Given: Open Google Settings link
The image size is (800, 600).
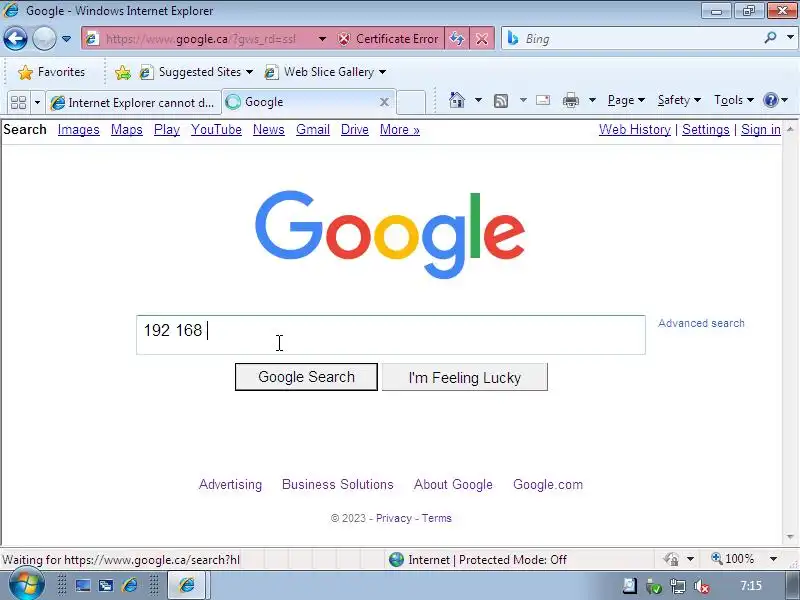Looking at the screenshot, I should pyautogui.click(x=706, y=130).
